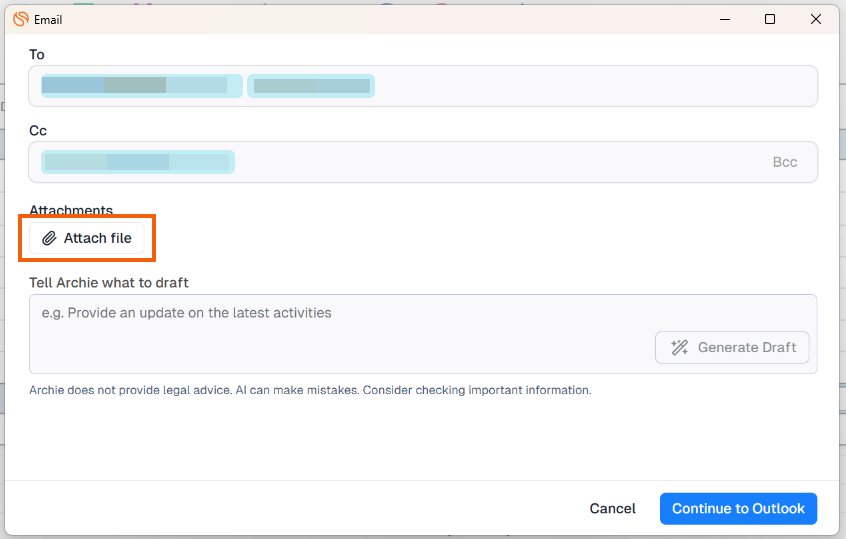The image size is (846, 539).
Task: Click the 'Tell Archie what to draft' label
Action: pyautogui.click(x=109, y=283)
